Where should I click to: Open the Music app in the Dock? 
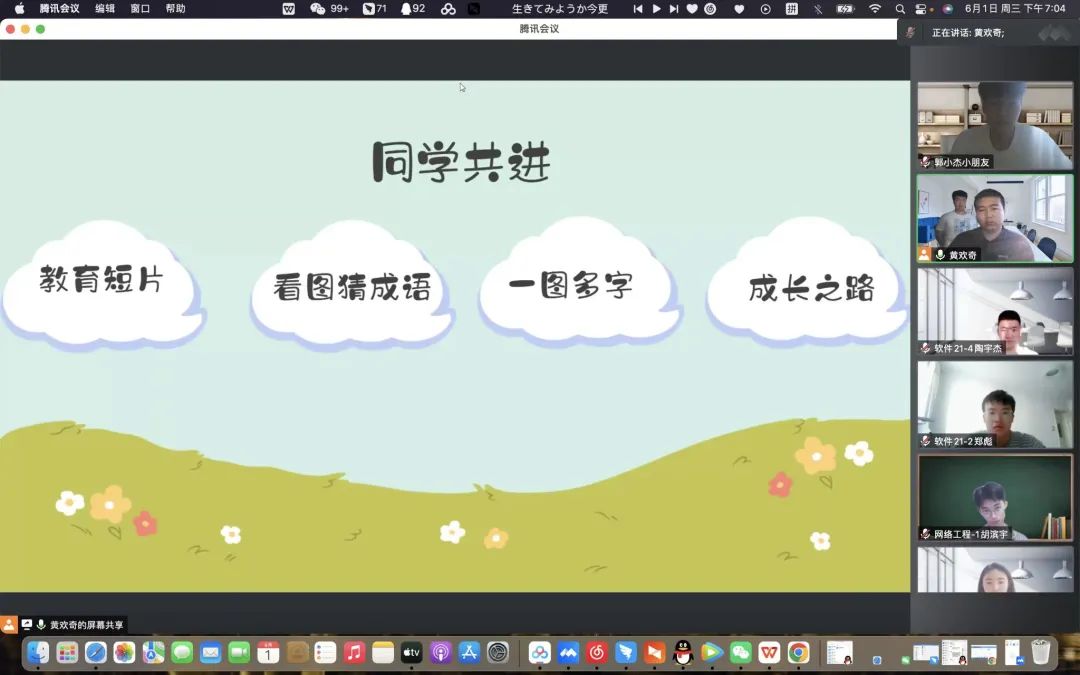tap(354, 653)
